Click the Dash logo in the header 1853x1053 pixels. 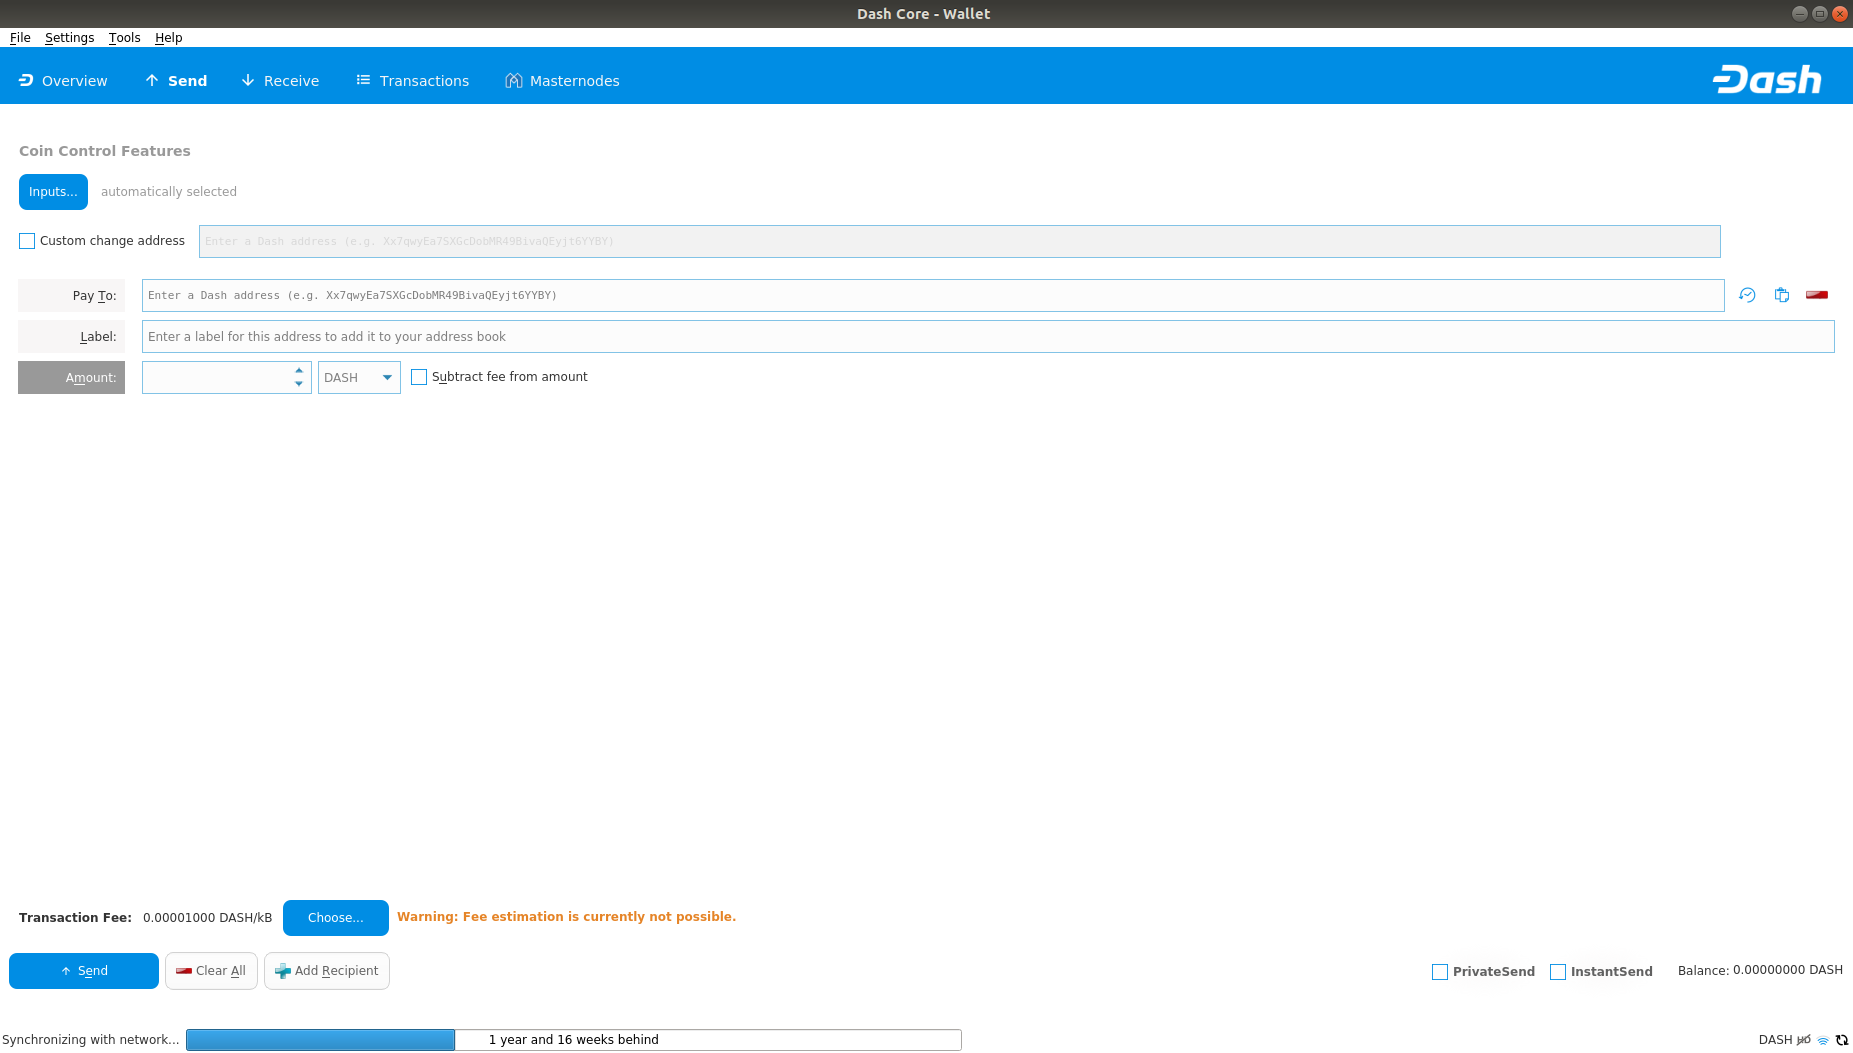coord(1767,79)
